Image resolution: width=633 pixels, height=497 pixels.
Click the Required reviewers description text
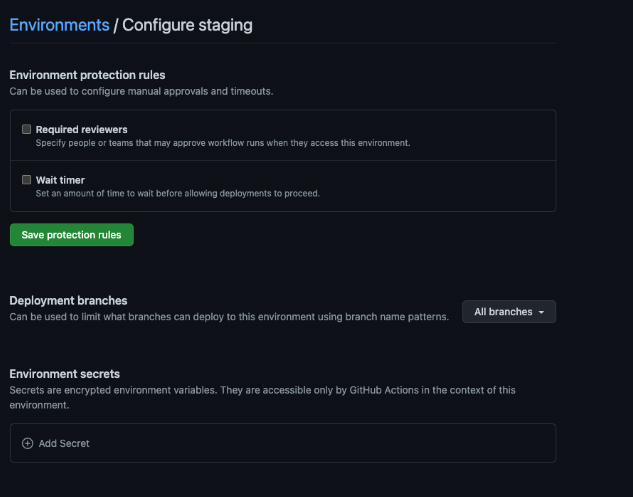point(222,143)
